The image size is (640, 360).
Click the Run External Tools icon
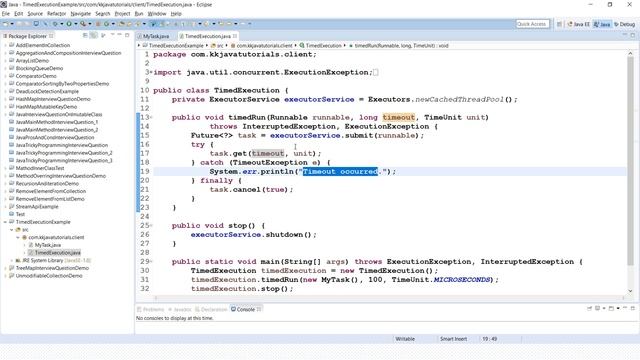point(83,24)
